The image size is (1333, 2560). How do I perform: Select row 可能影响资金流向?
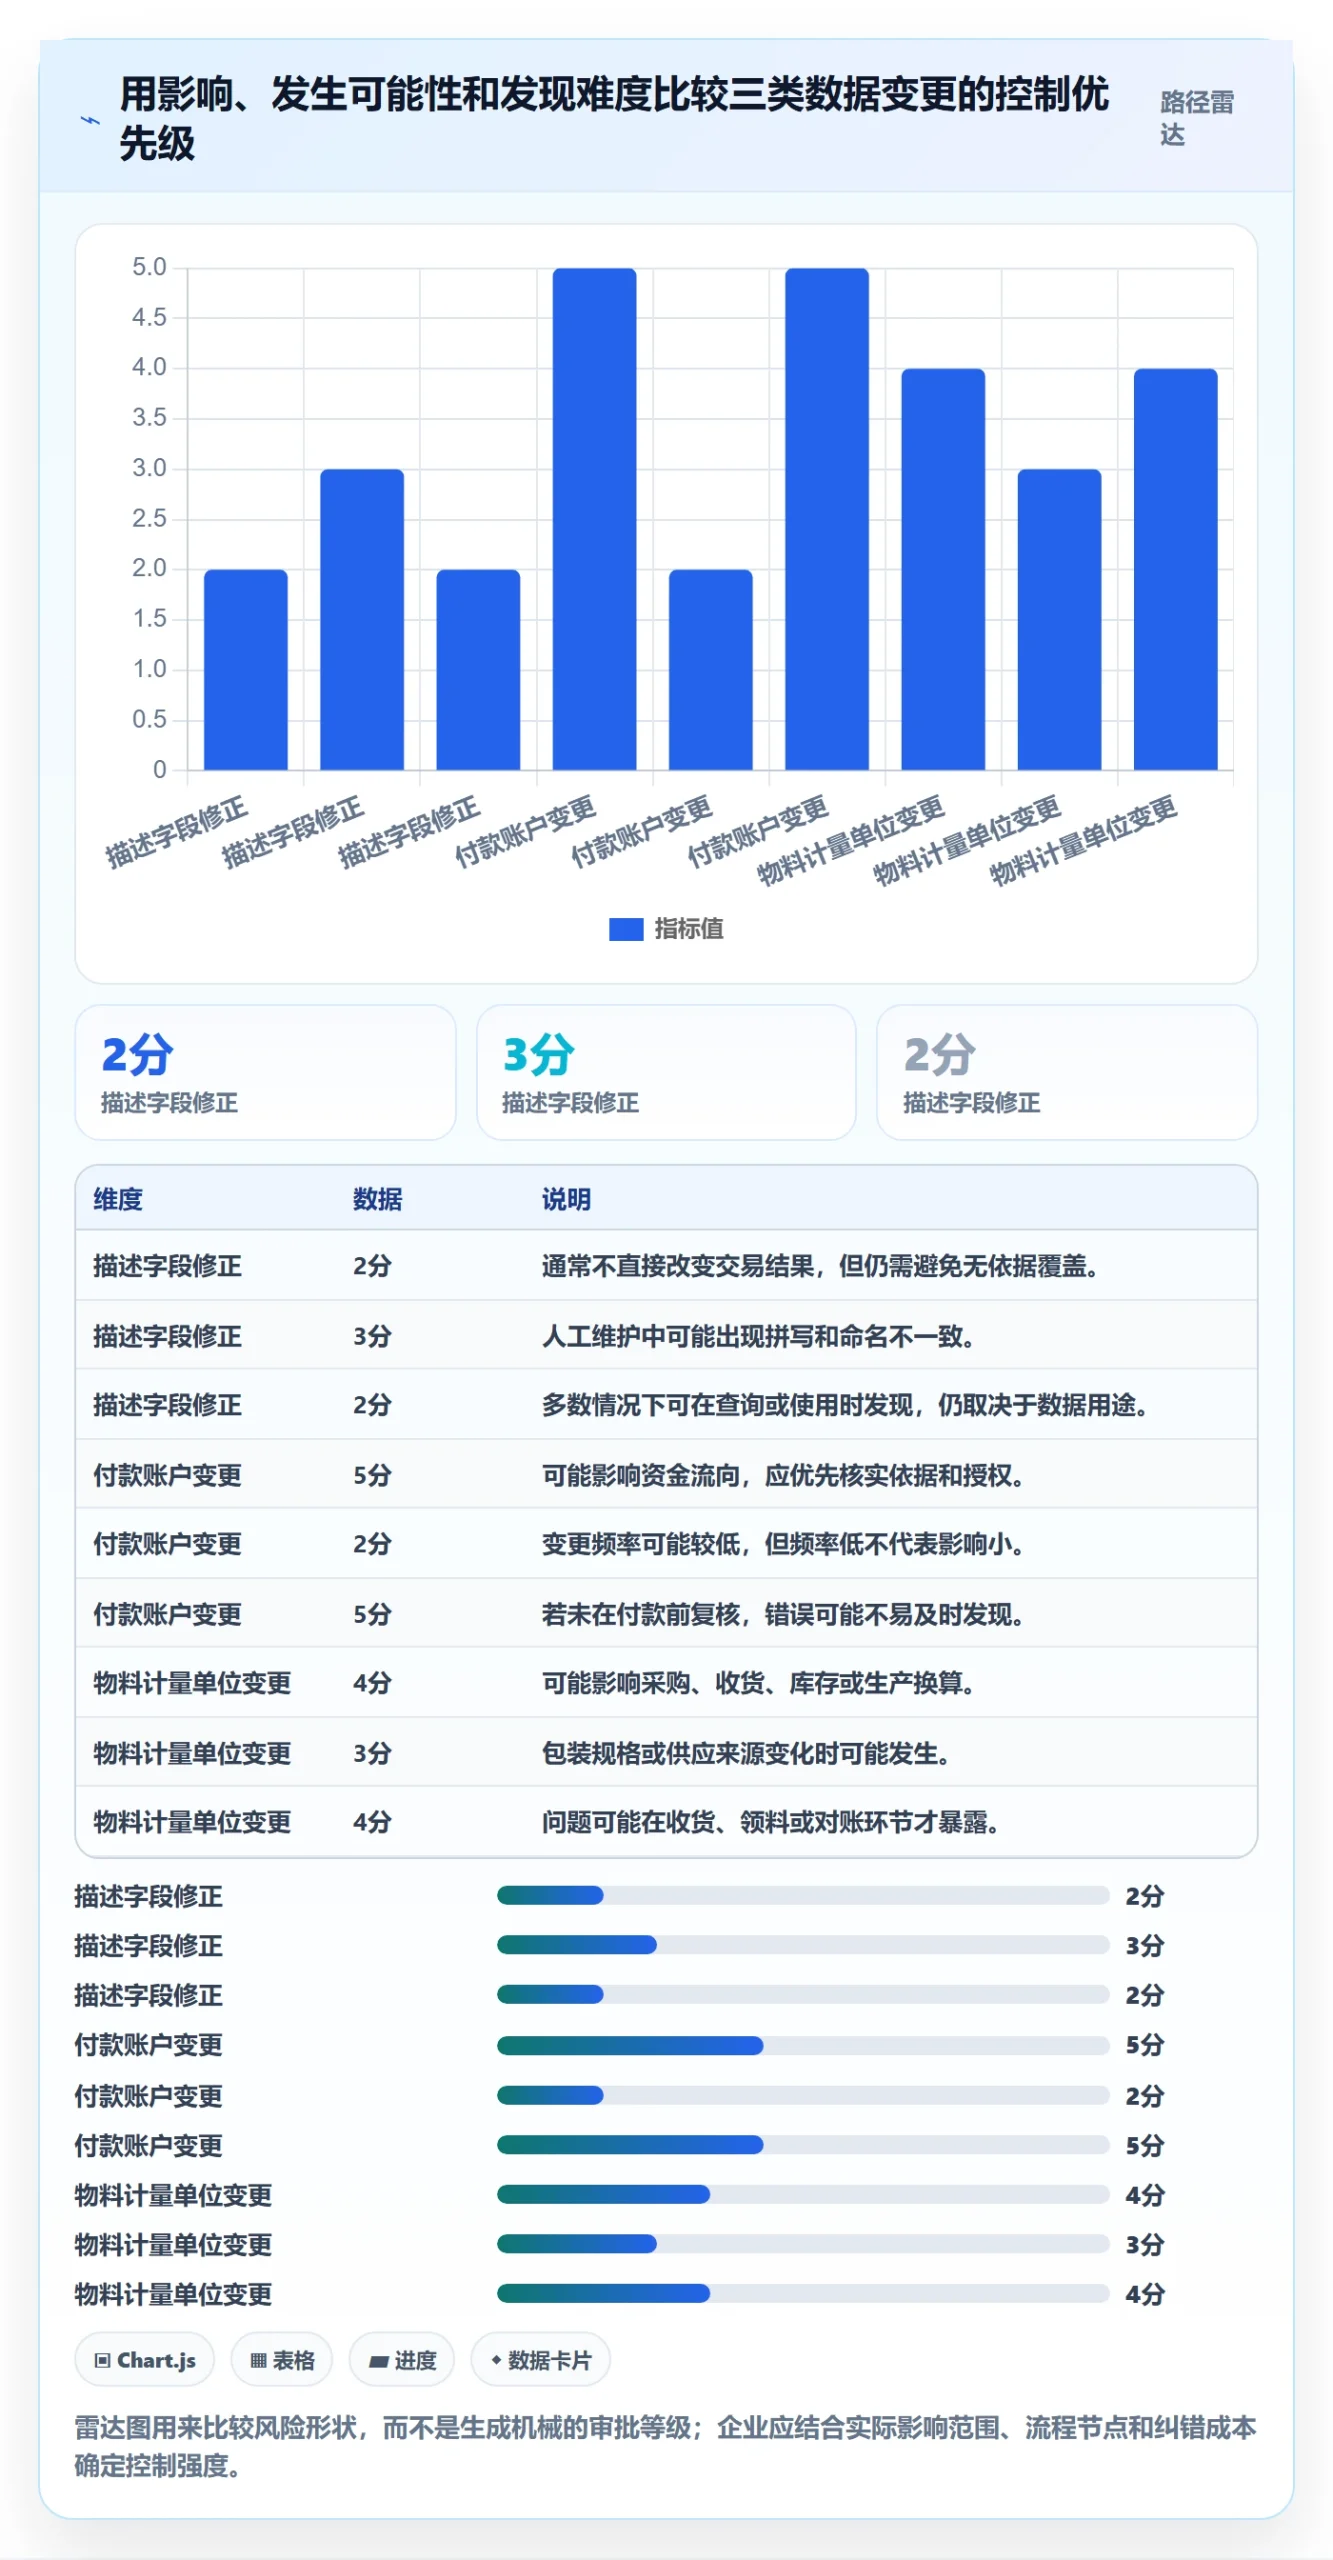point(666,1475)
